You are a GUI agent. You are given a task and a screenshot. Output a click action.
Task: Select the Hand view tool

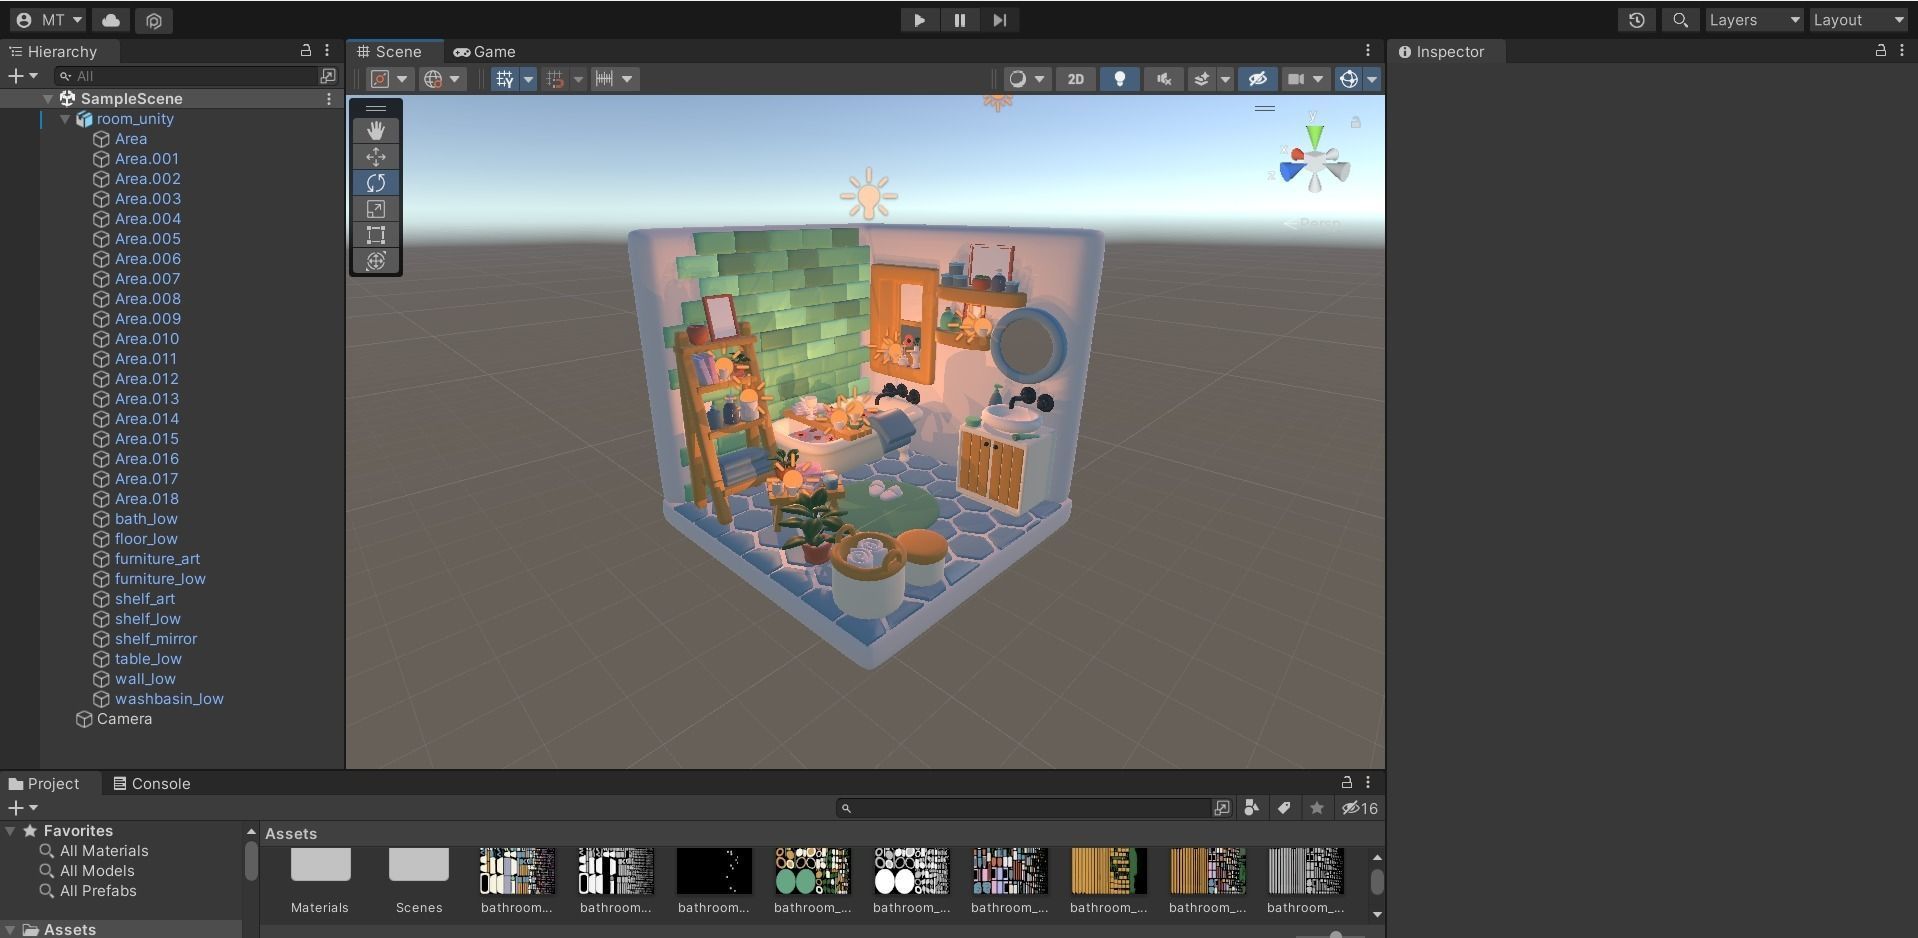click(x=376, y=131)
